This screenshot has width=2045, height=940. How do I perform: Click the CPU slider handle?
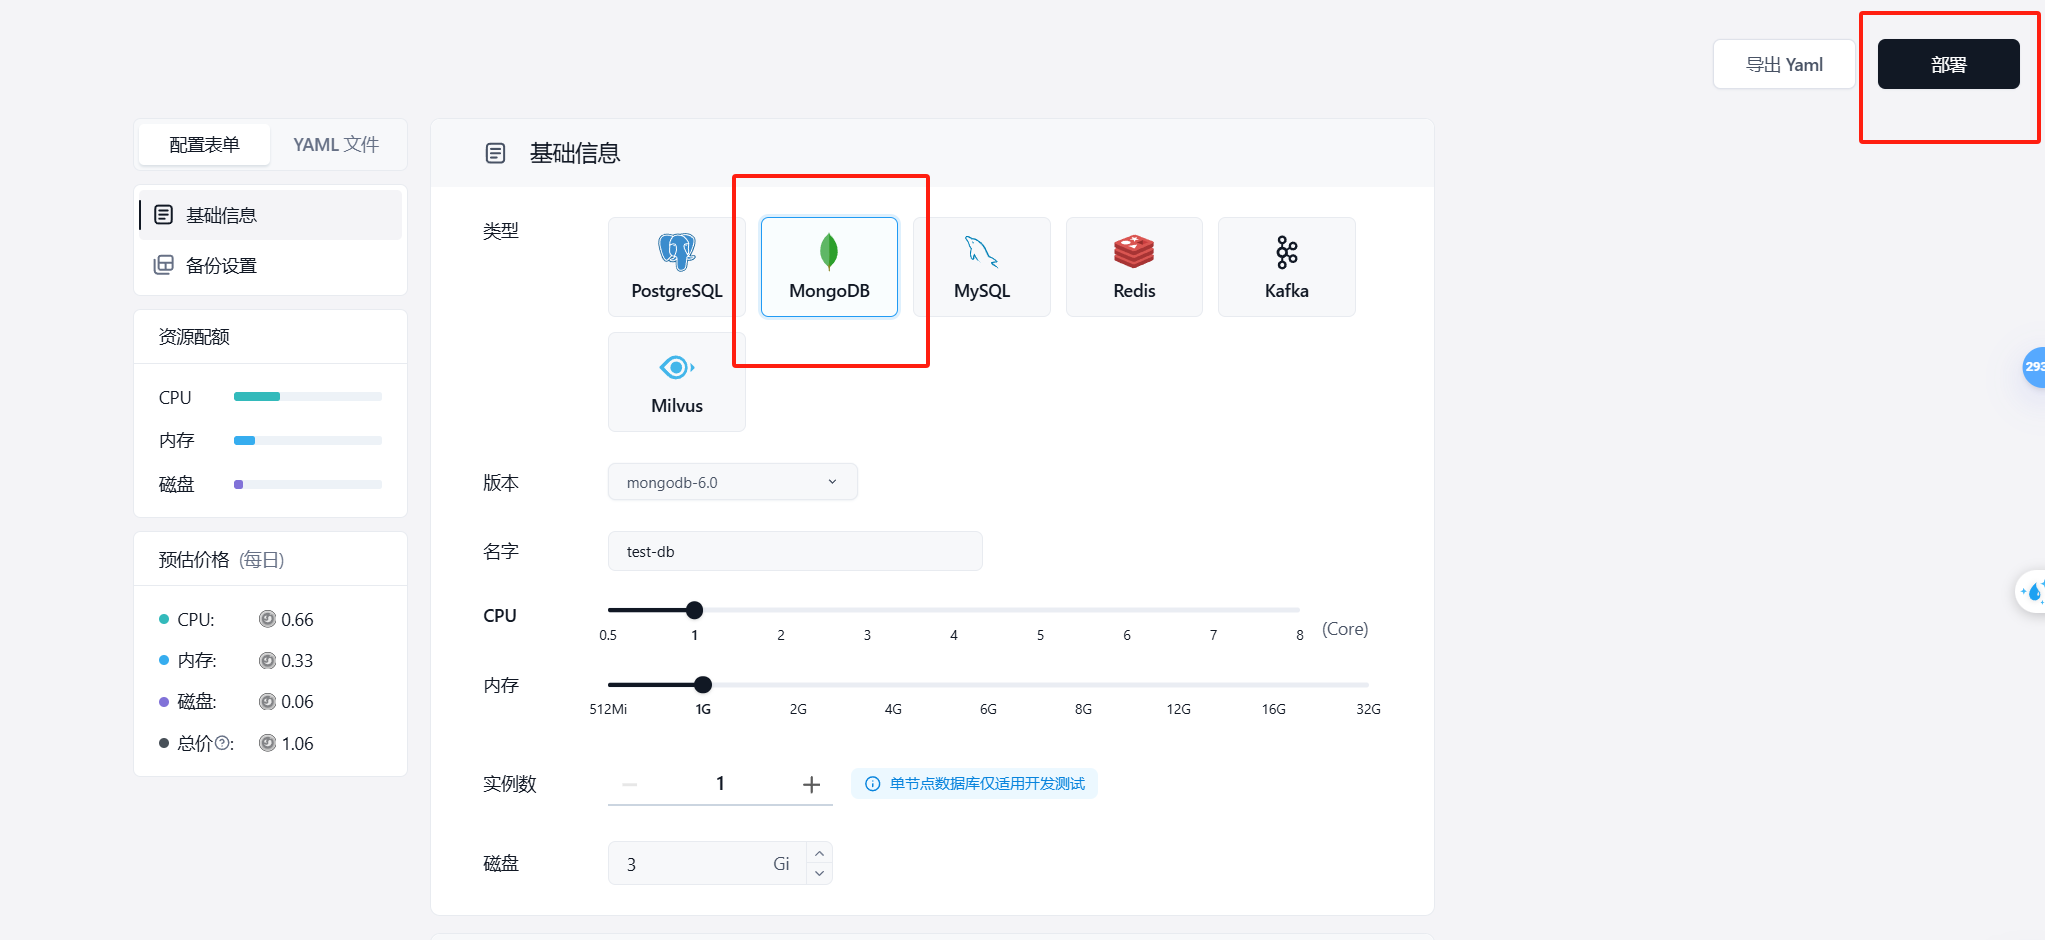click(x=695, y=610)
